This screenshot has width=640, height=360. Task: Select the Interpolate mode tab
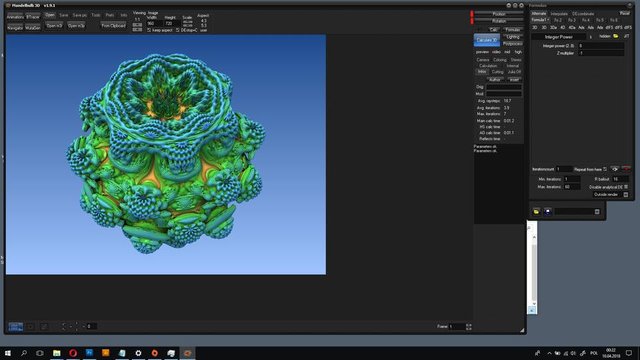point(559,13)
